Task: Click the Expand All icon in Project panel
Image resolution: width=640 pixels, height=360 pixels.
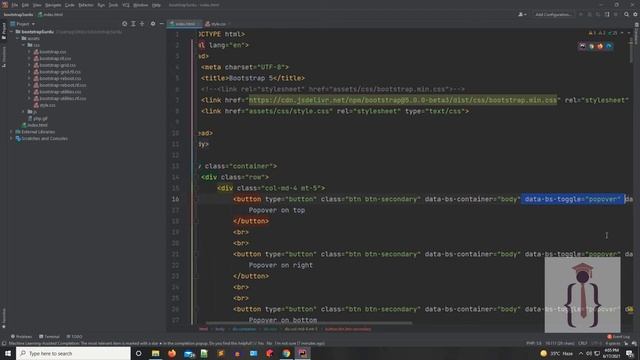Action: click(x=133, y=24)
